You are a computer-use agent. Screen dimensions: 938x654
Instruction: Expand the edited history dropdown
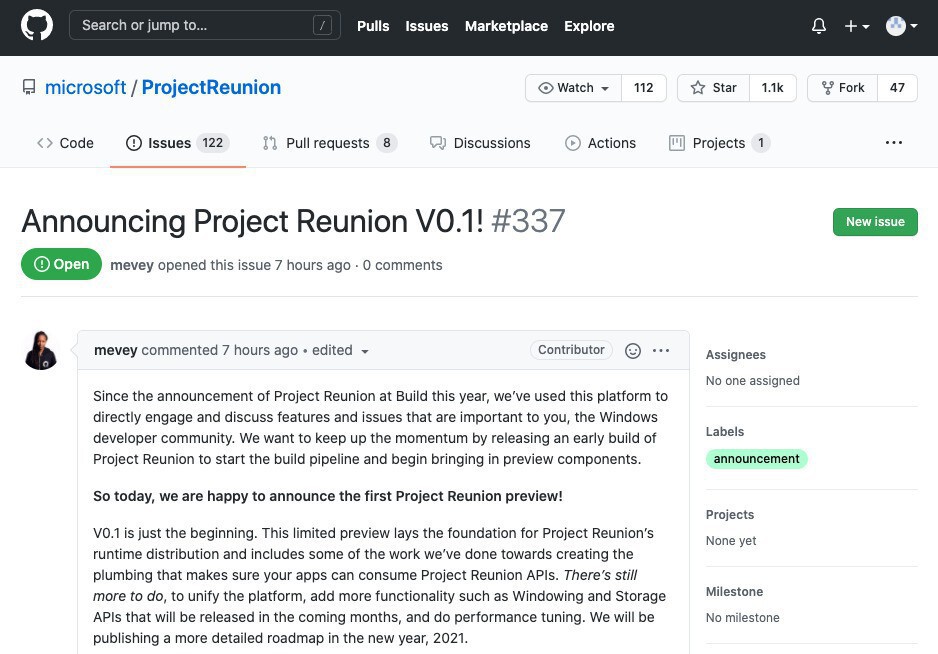(365, 351)
